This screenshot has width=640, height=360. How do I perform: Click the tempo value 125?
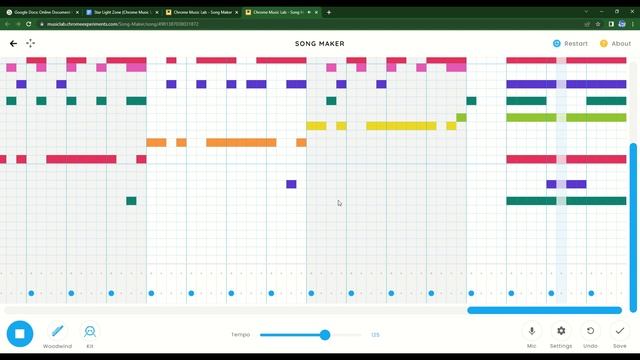point(375,335)
